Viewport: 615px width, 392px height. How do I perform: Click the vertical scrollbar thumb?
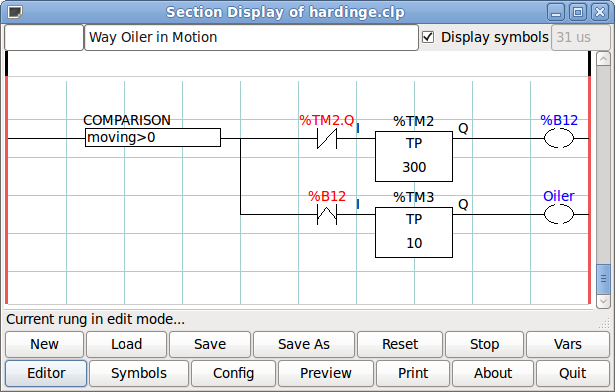pos(603,279)
